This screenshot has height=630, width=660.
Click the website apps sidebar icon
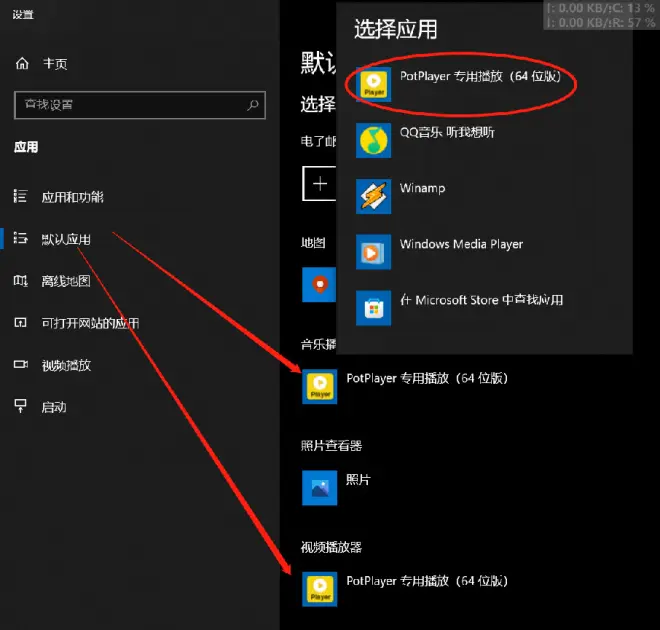[x=20, y=322]
